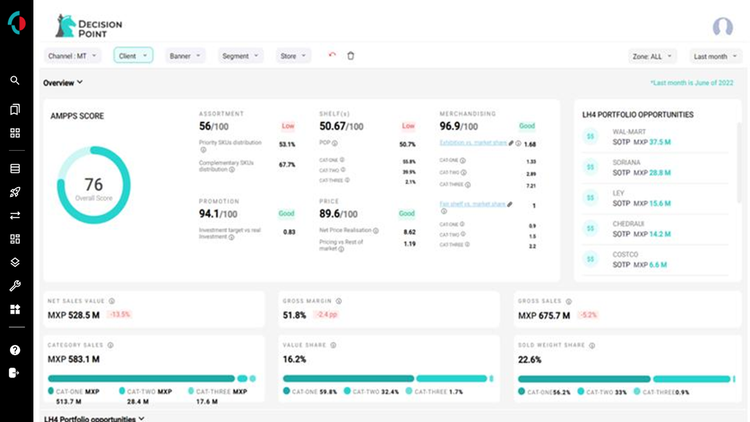Open Fair shelf vs. market share link

pos(473,204)
